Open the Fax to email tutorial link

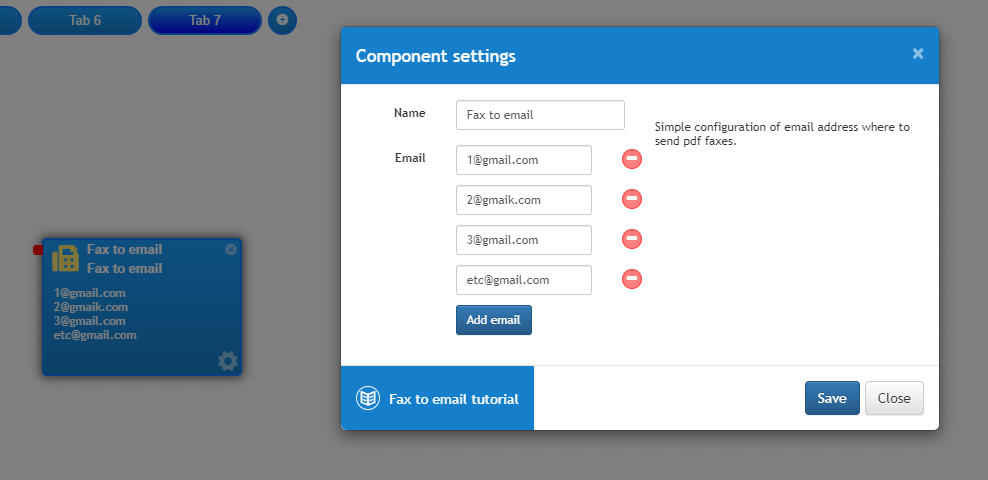(454, 399)
